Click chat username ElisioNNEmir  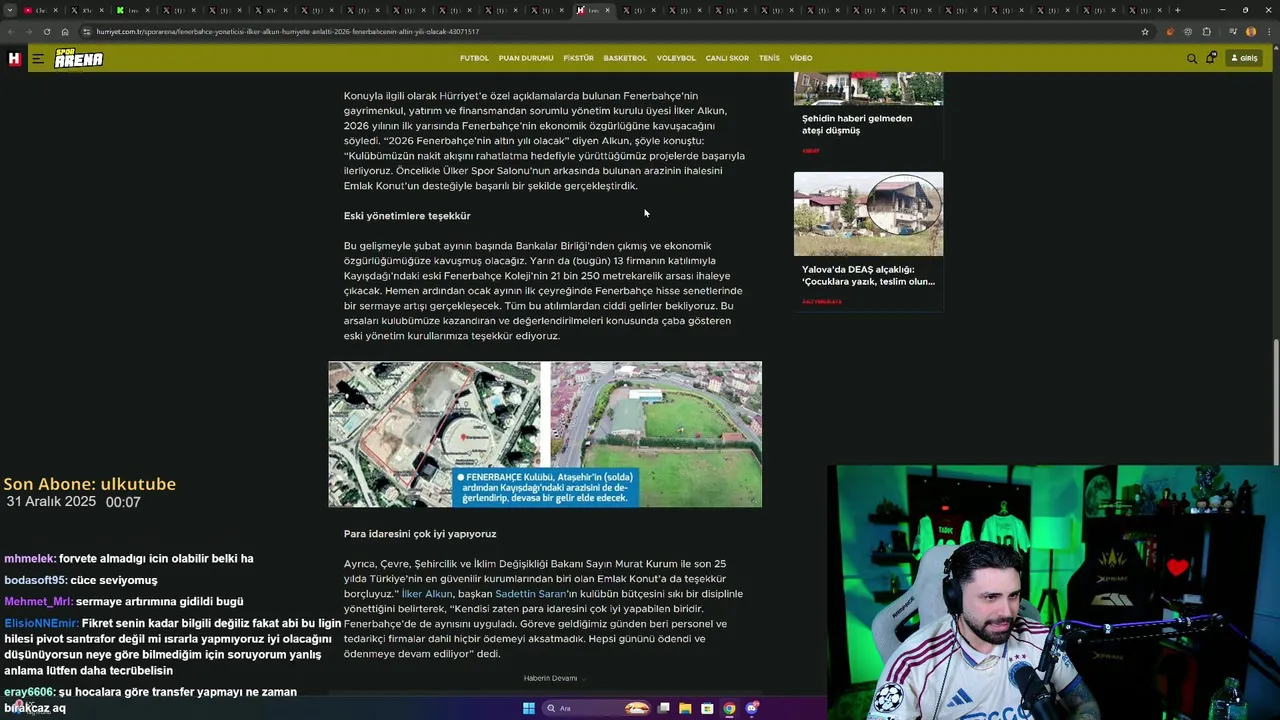(x=41, y=623)
